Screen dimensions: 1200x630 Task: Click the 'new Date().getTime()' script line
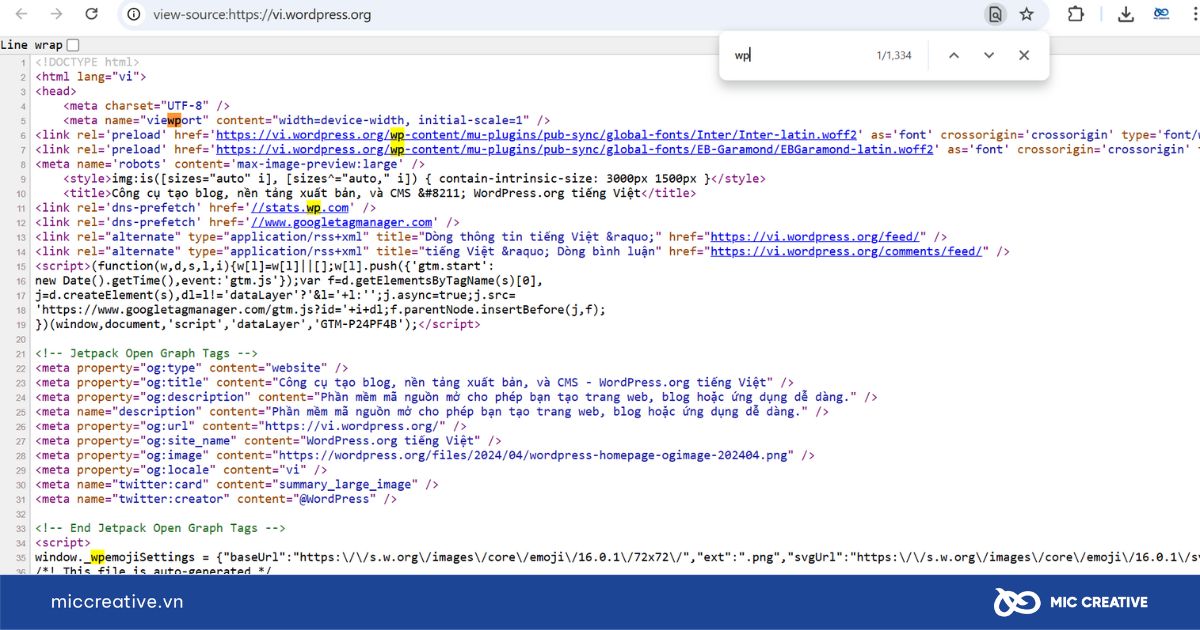pos(289,280)
